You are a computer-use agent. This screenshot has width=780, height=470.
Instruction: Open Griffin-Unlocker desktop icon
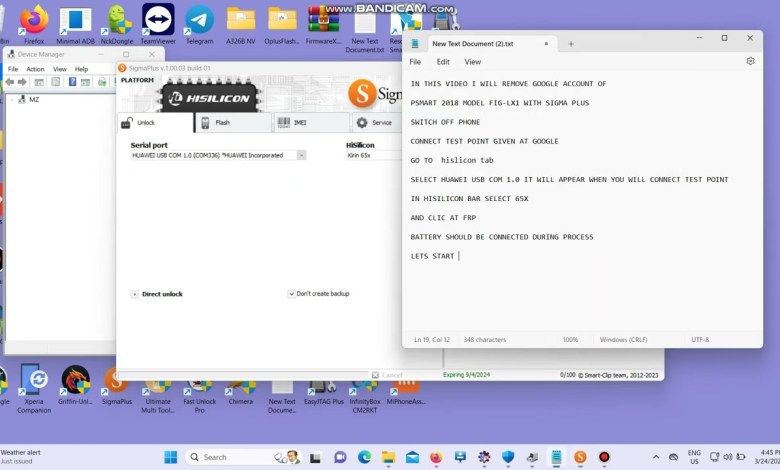[75, 381]
